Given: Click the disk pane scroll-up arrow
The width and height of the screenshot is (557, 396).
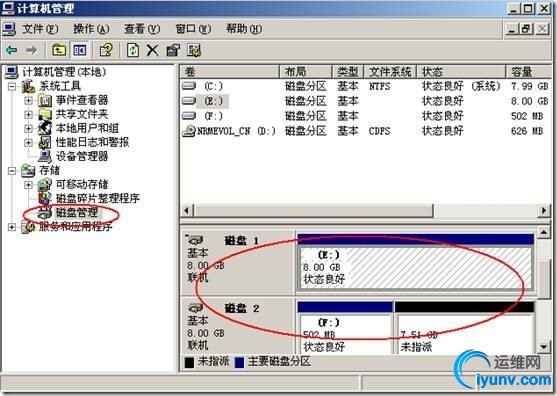Looking at the screenshot, I should [544, 233].
